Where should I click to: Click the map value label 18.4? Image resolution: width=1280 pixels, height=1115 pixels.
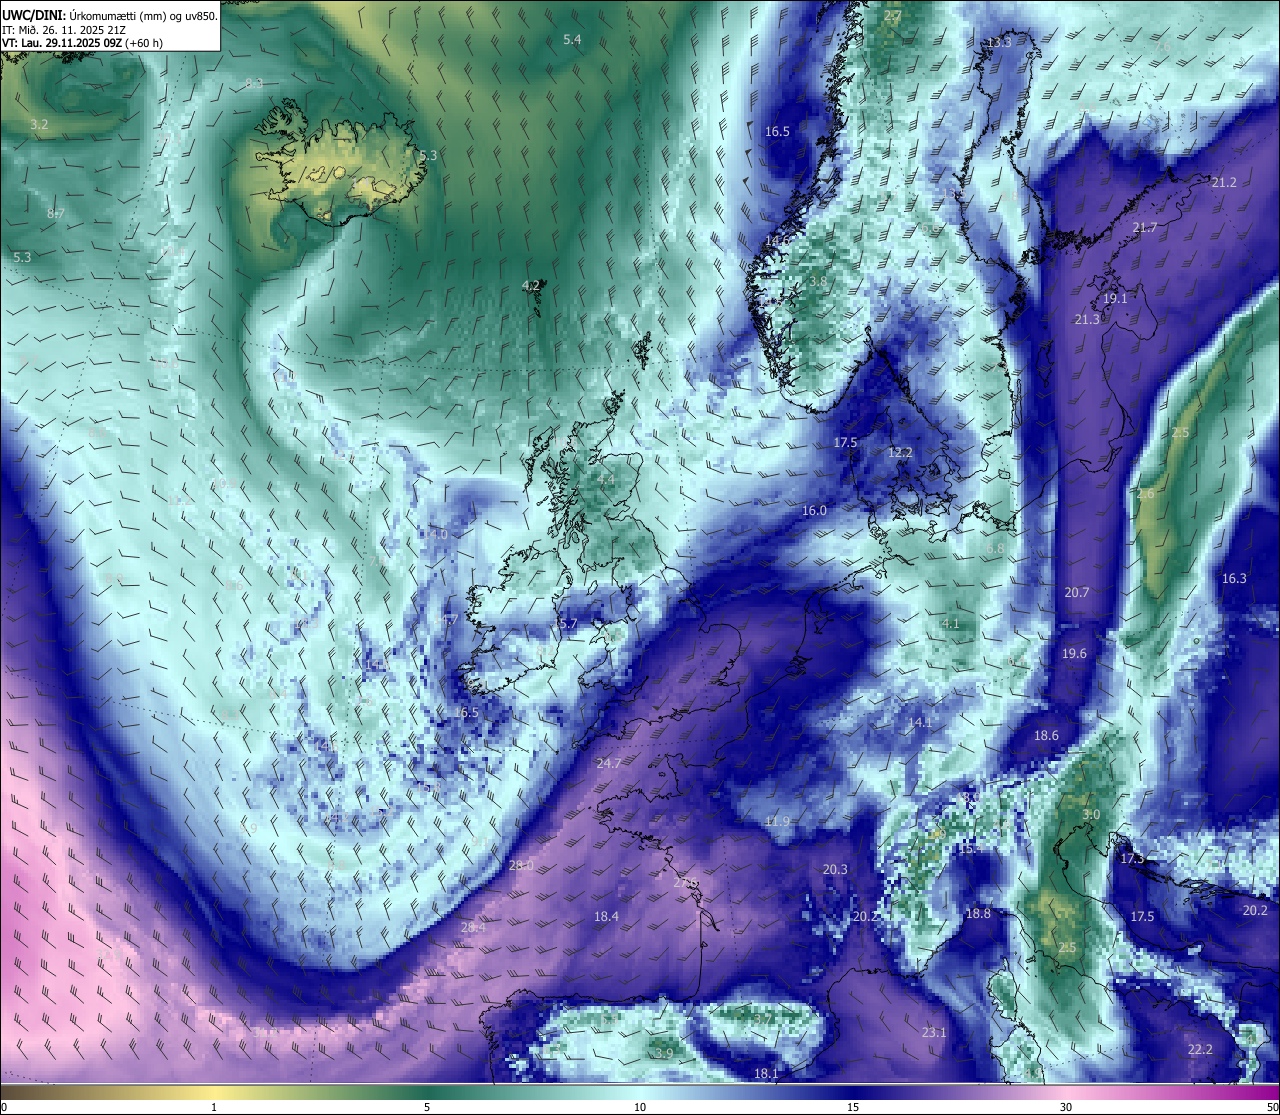click(x=606, y=917)
